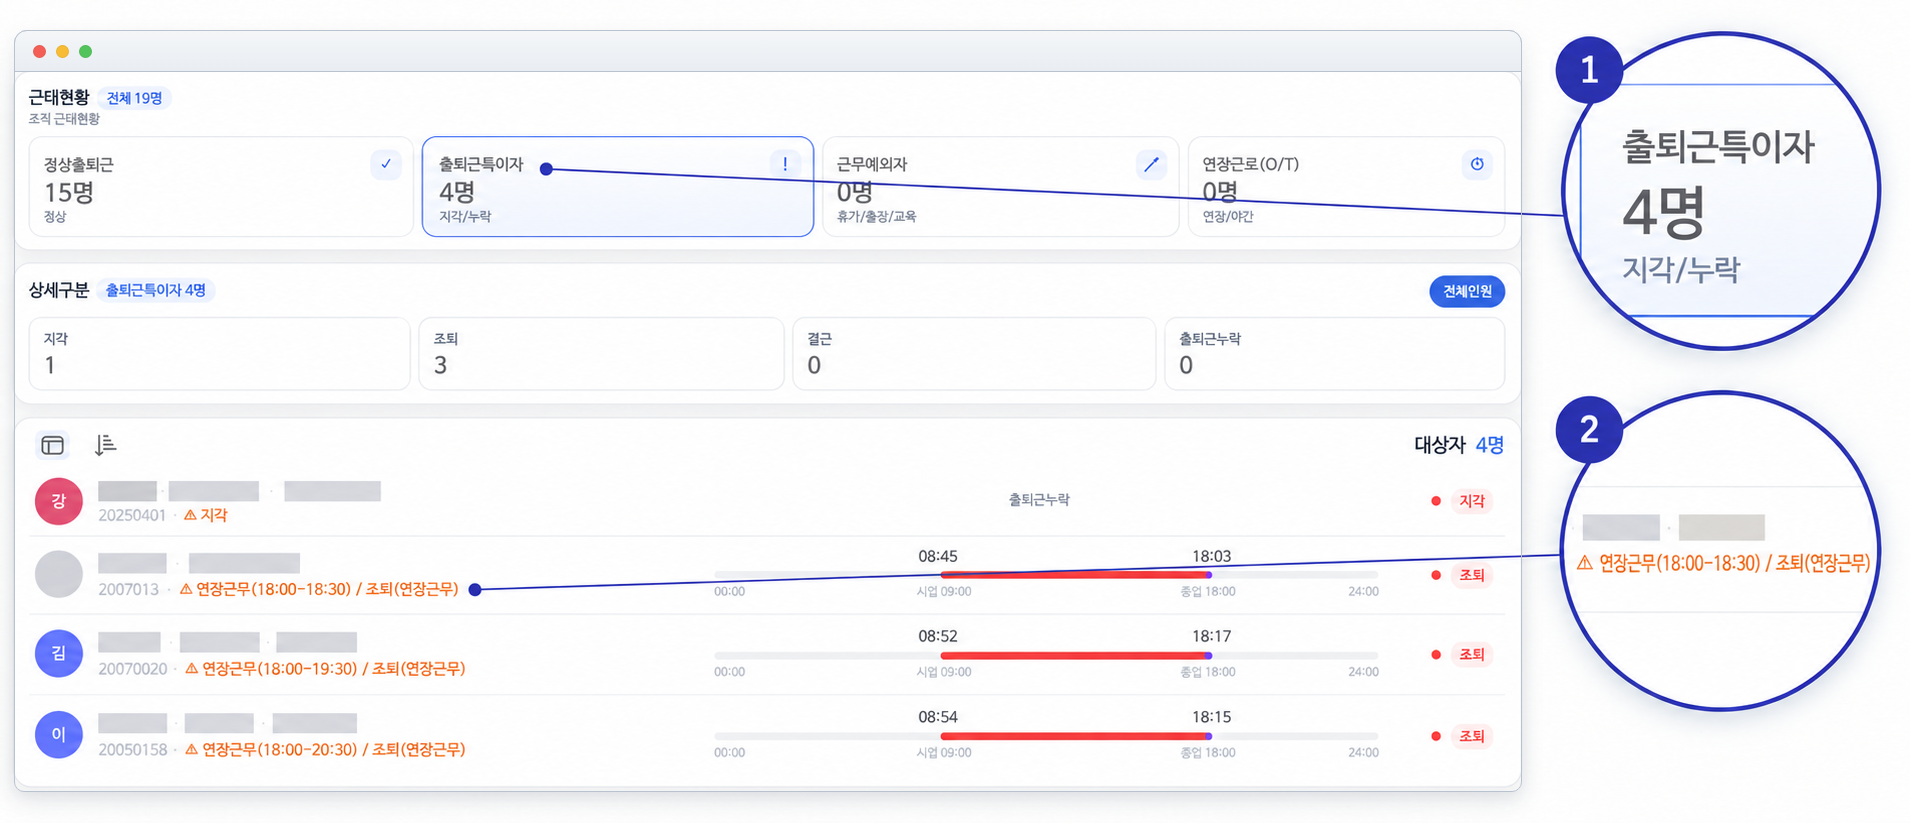Viewport: 1910px width, 823px height.
Task: Click the pencil icon on 근무예외자 card
Action: tap(1152, 164)
